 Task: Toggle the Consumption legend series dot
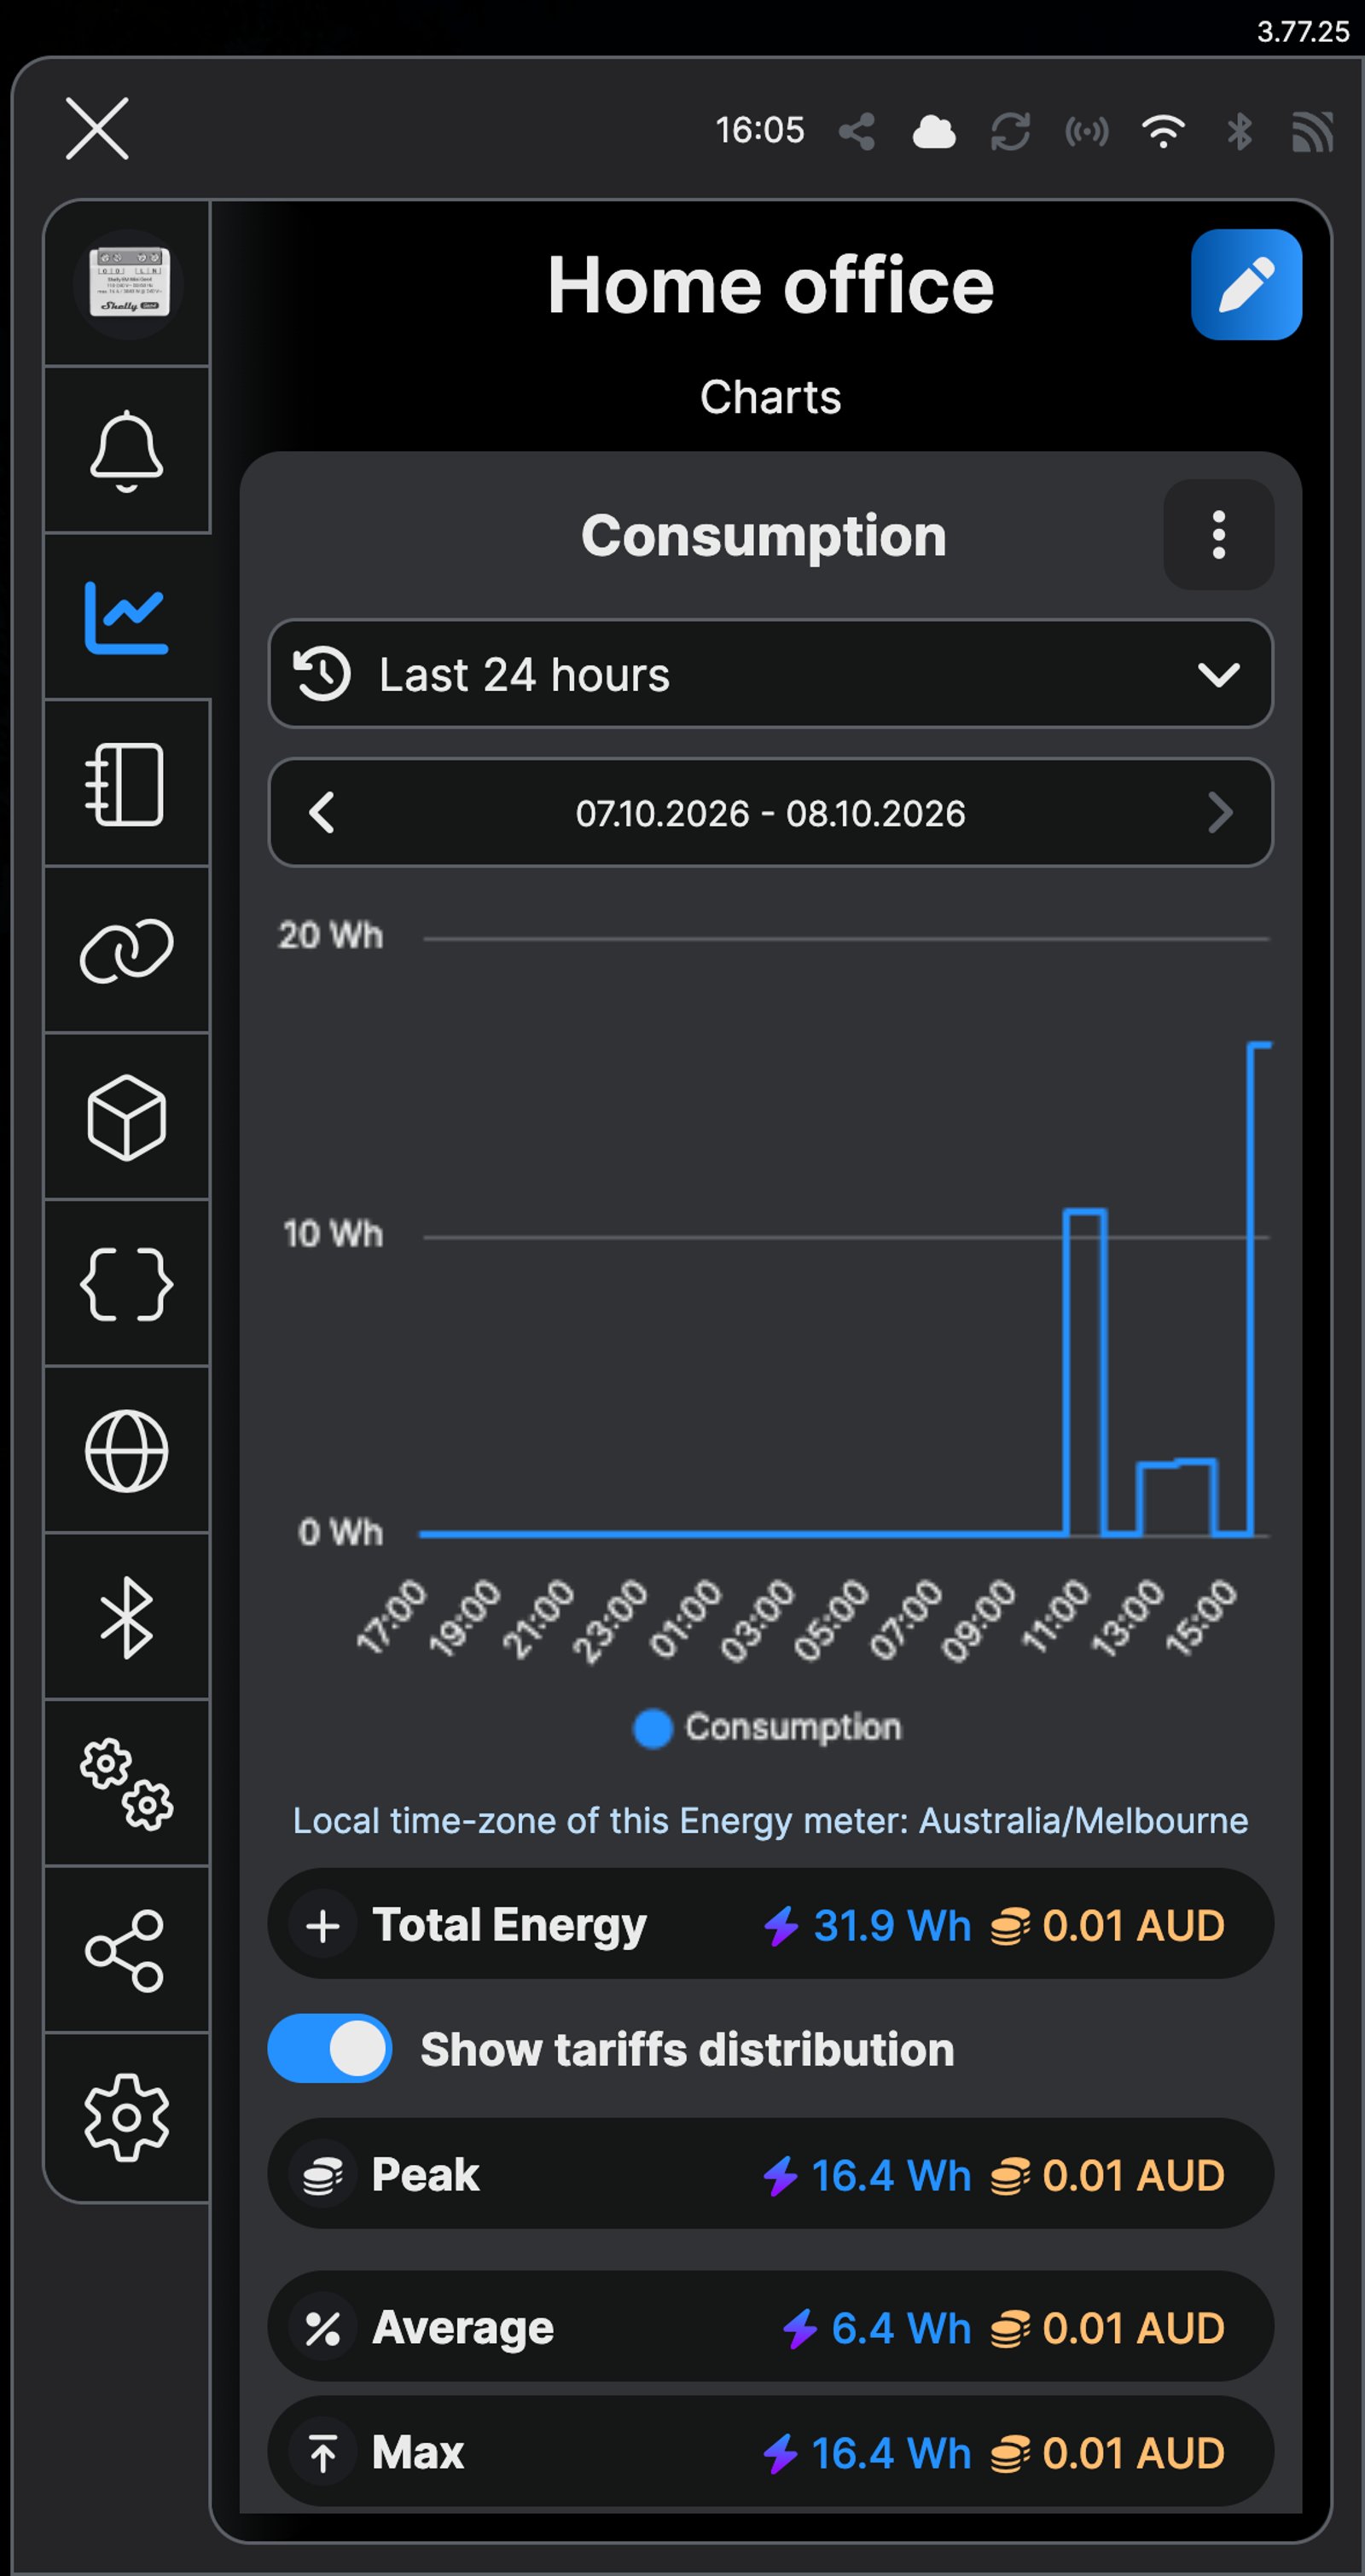coord(653,1728)
